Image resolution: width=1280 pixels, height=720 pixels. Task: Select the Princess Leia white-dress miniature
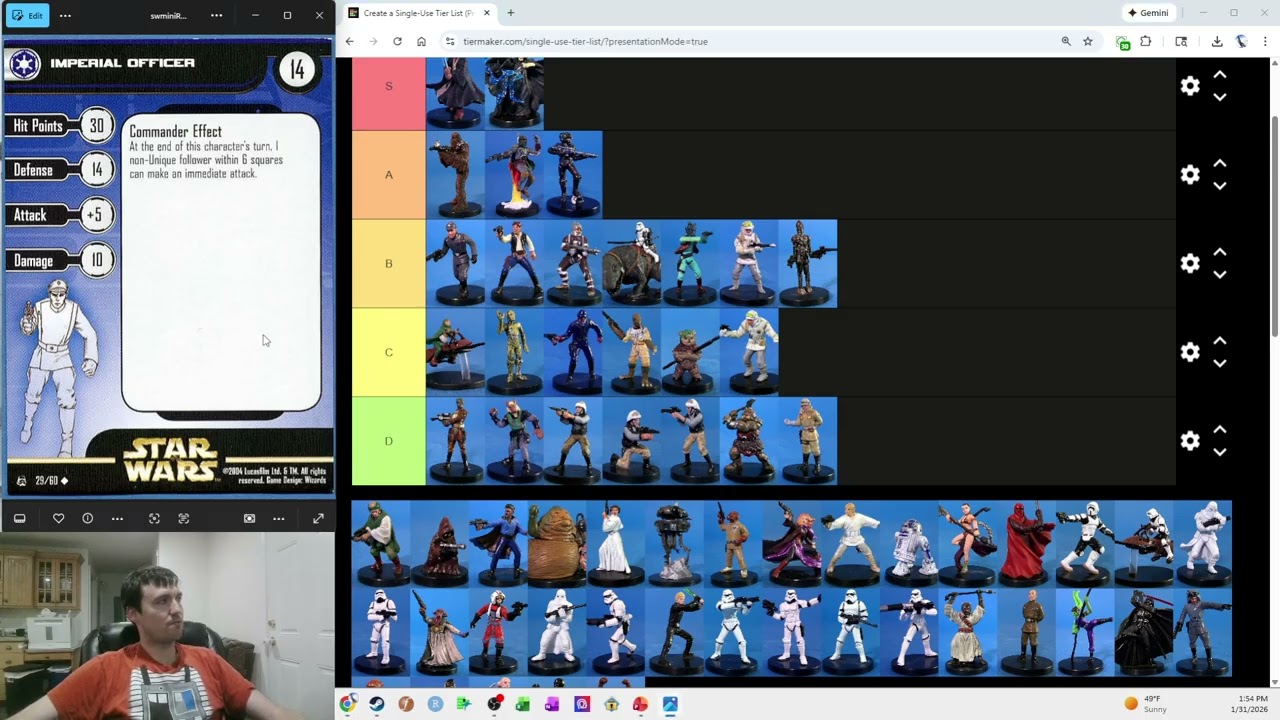(615, 544)
